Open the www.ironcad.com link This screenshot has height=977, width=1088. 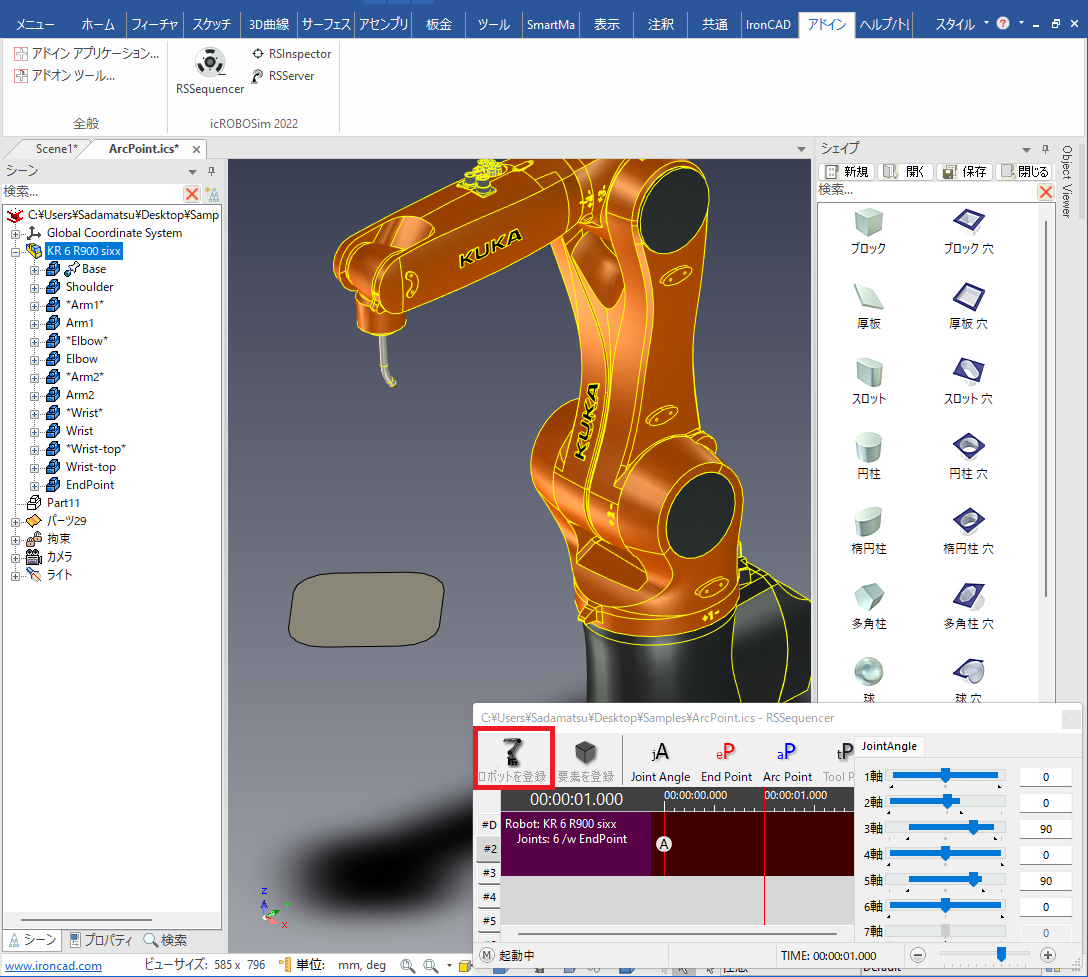pyautogui.click(x=53, y=966)
